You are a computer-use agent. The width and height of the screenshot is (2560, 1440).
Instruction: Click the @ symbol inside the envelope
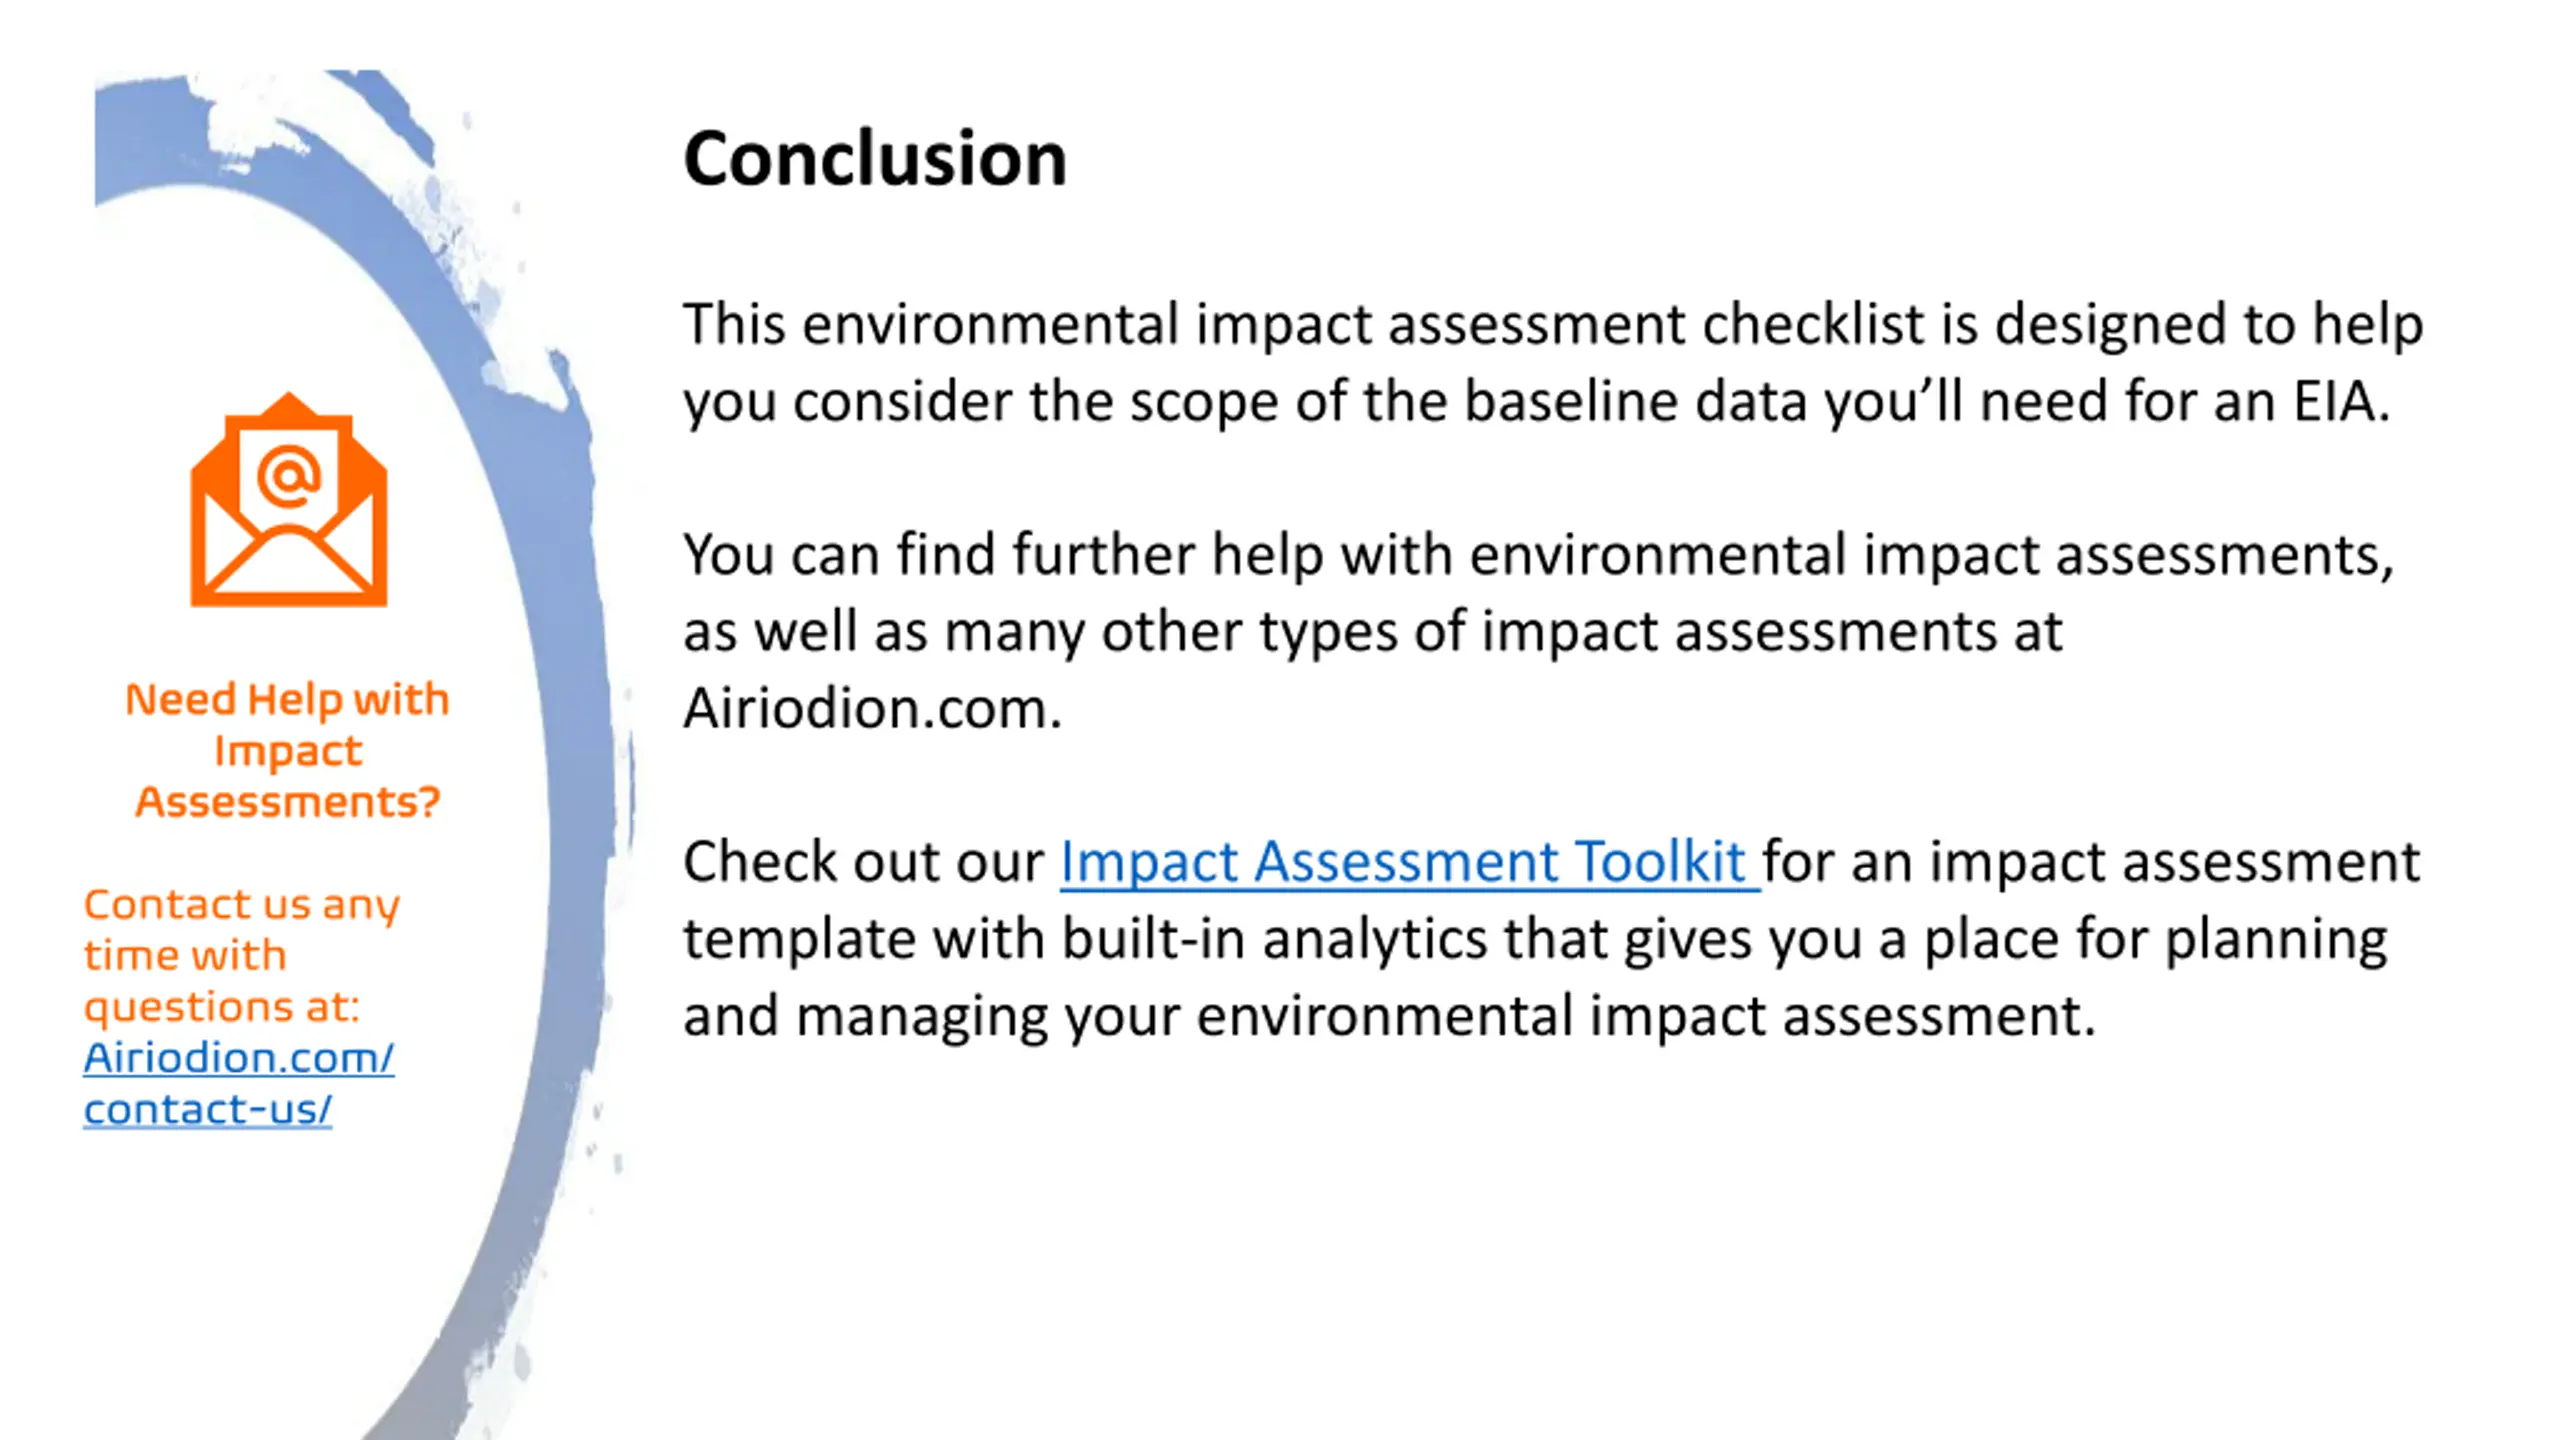pyautogui.click(x=289, y=475)
